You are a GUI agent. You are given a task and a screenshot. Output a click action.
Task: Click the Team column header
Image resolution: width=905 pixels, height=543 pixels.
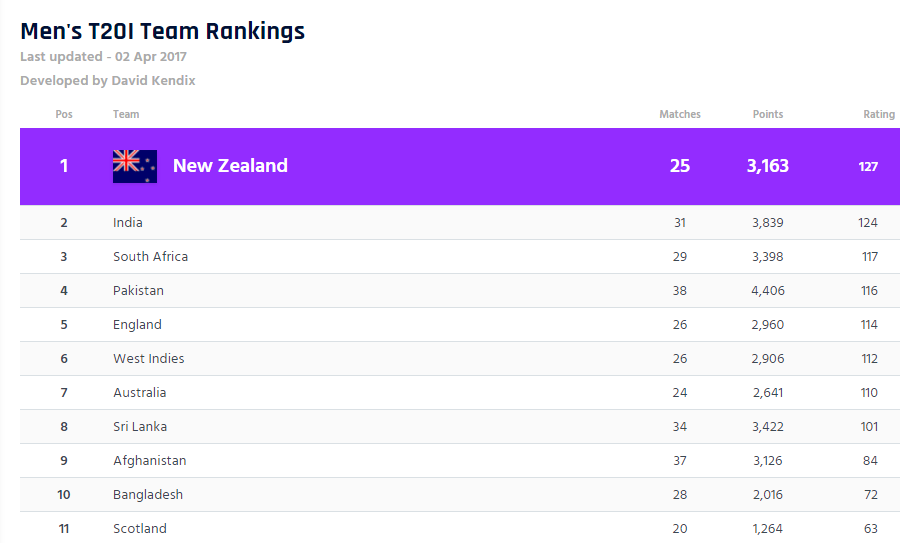126,115
